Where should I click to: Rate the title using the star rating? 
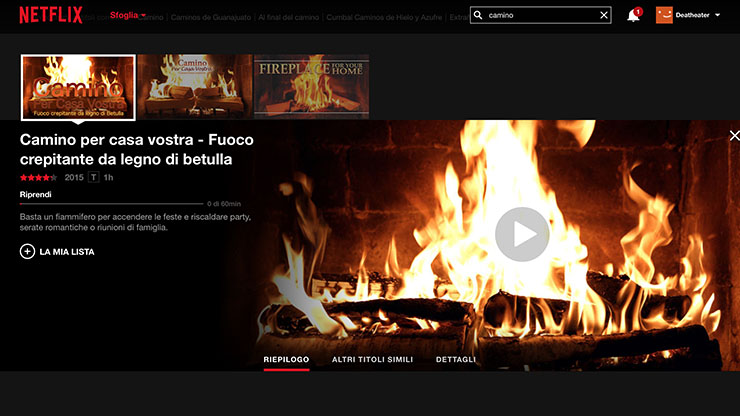pos(39,177)
